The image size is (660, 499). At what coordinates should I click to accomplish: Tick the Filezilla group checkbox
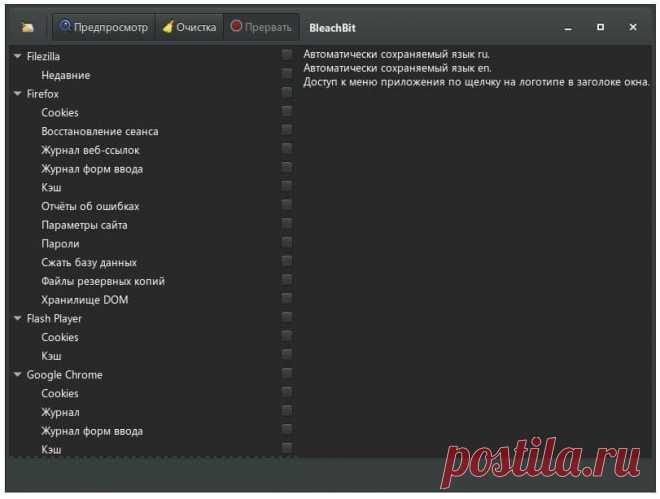pos(287,54)
